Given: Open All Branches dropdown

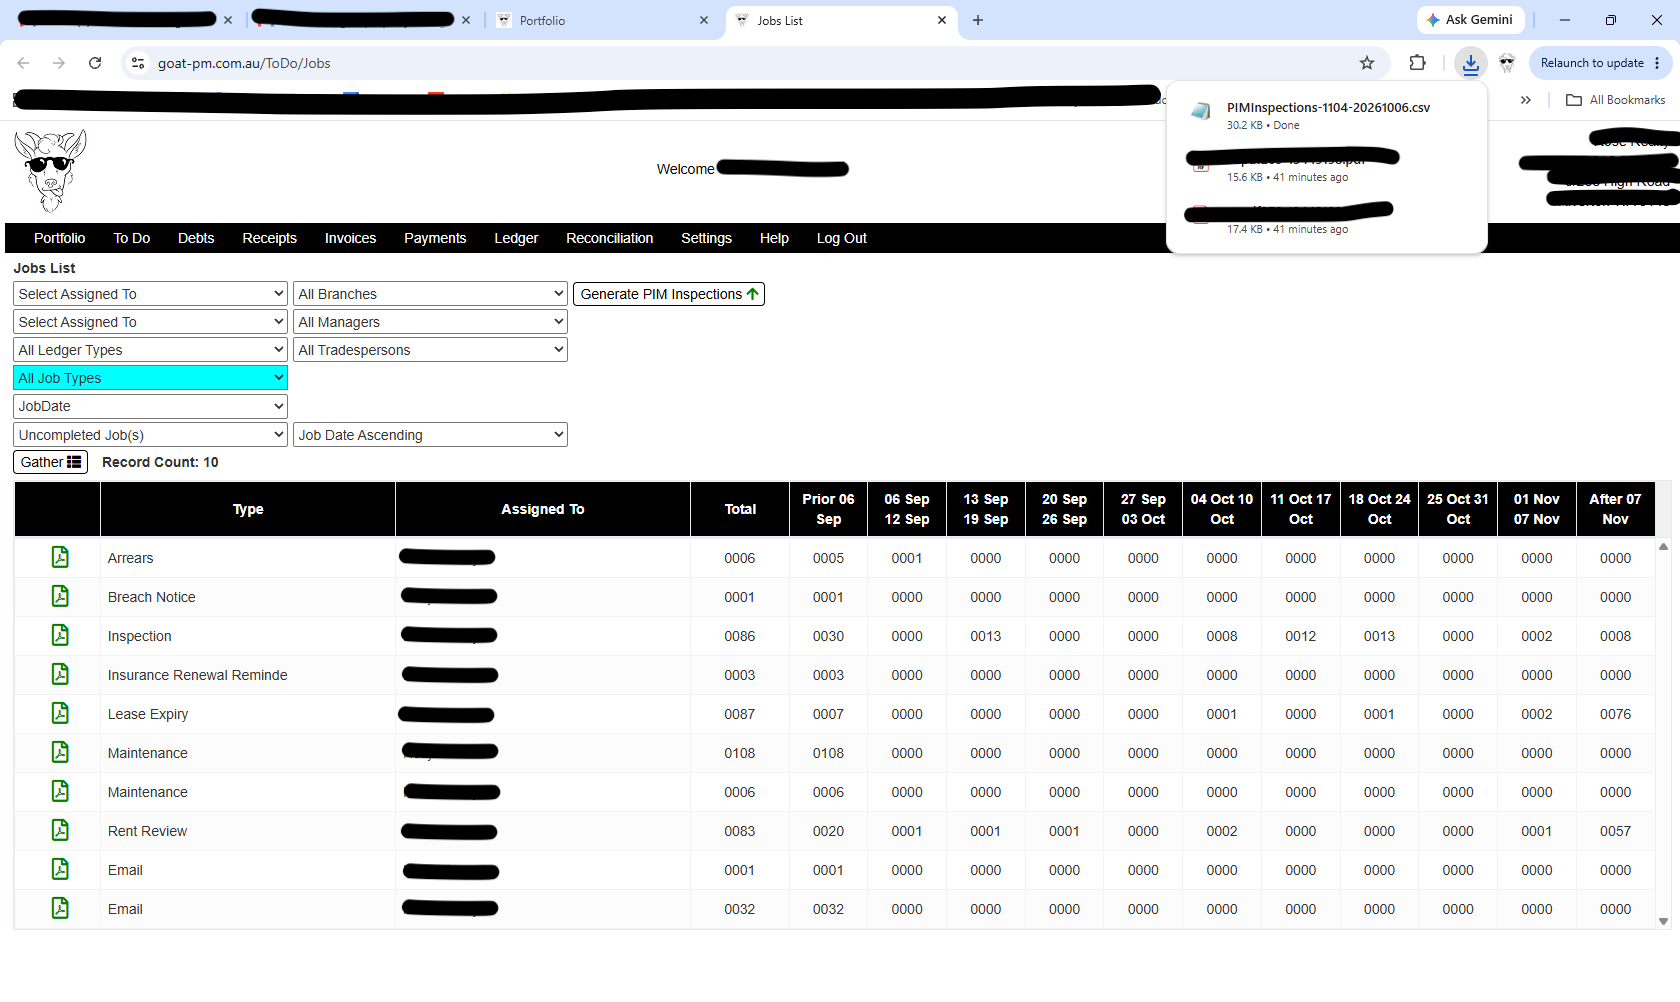Looking at the screenshot, I should coord(430,294).
